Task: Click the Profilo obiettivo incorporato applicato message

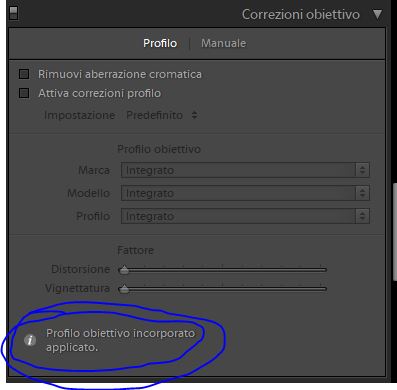Action: coord(120,340)
